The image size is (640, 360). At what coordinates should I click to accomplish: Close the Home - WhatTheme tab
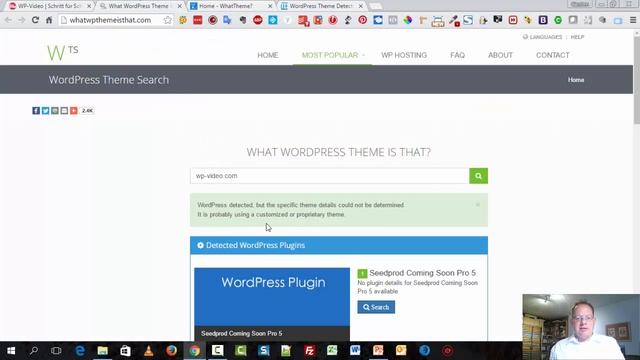click(x=270, y=6)
